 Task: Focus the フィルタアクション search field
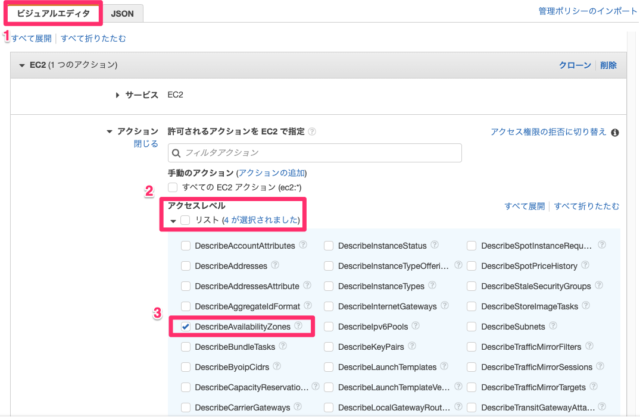pyautogui.click(x=315, y=153)
